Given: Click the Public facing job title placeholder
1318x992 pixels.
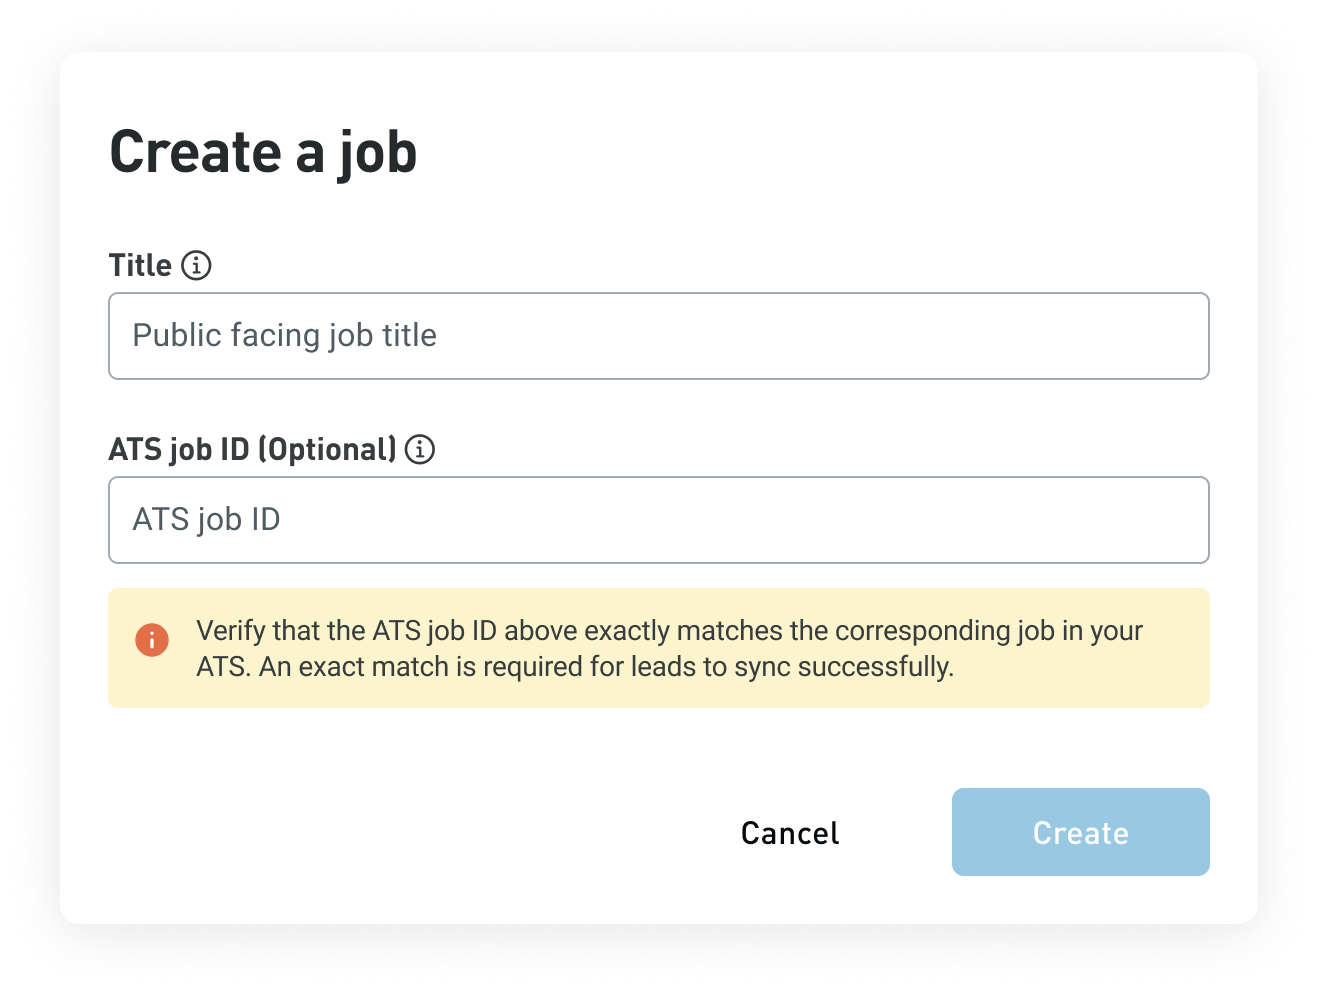Looking at the screenshot, I should (x=285, y=336).
